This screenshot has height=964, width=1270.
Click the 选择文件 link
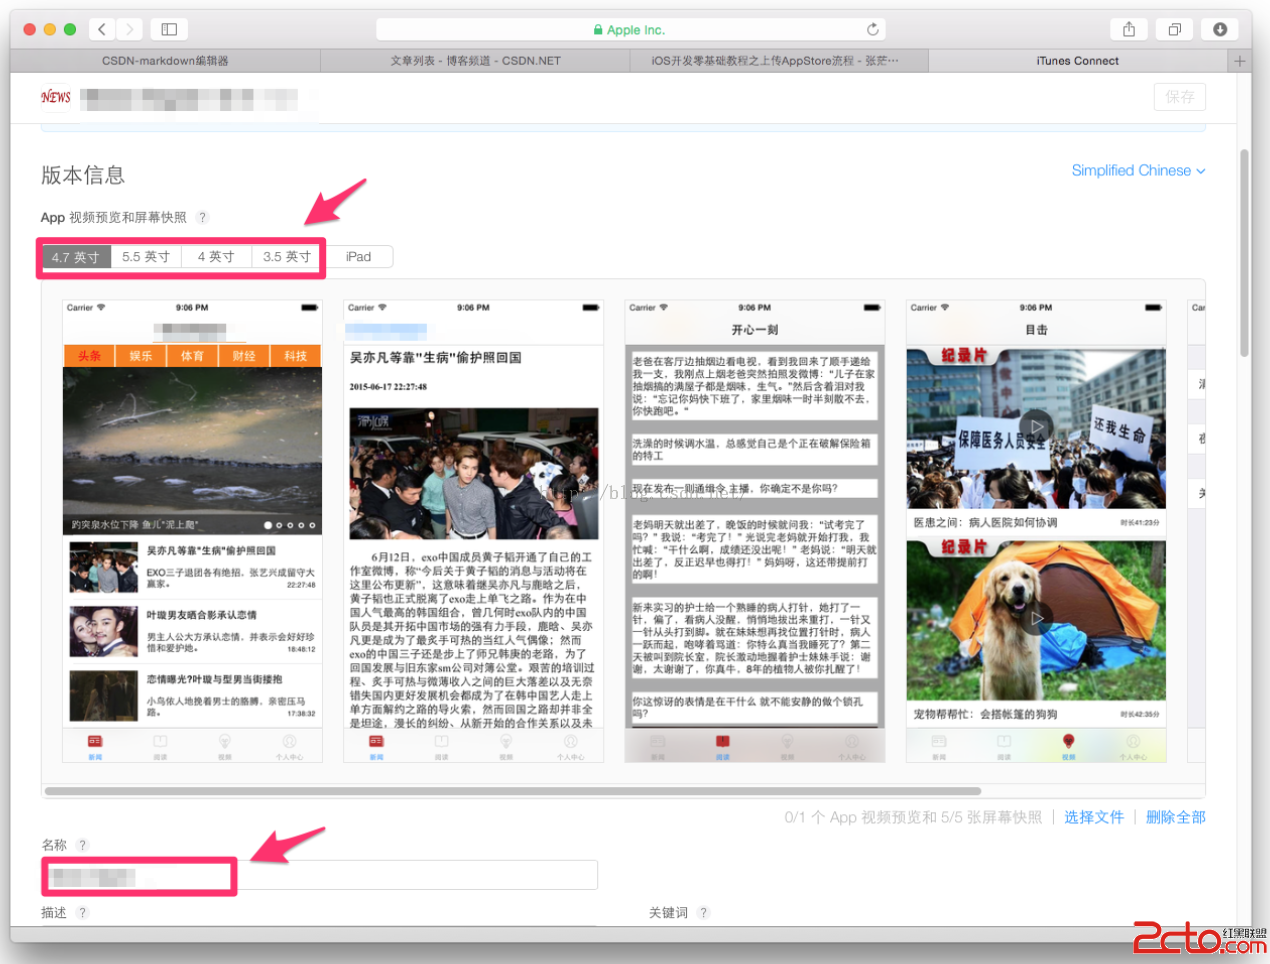(1093, 817)
